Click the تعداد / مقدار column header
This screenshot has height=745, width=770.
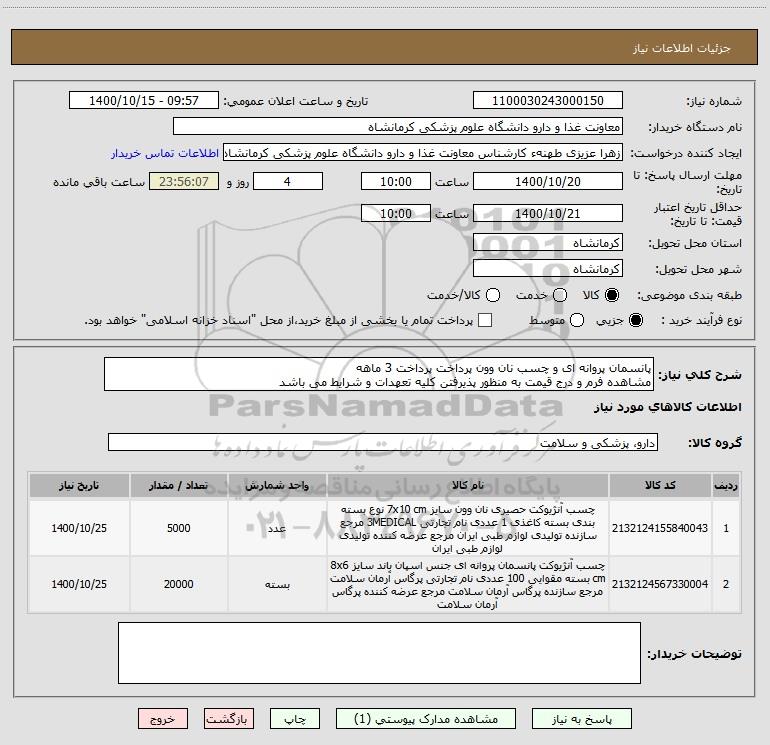[x=178, y=485]
